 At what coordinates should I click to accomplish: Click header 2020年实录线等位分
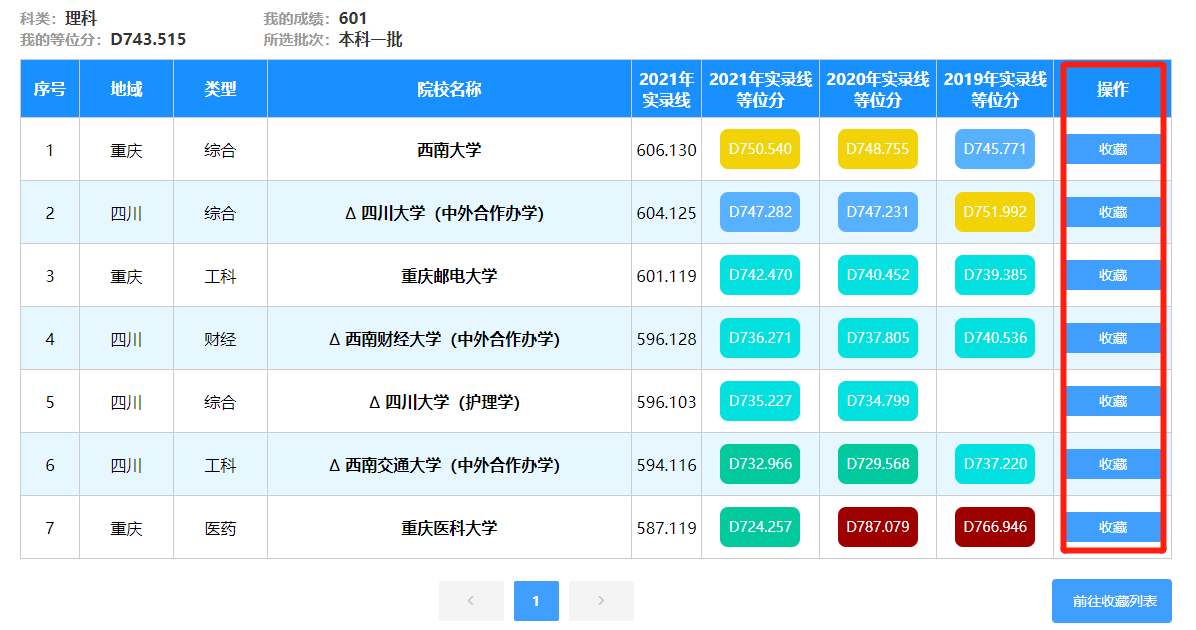point(878,89)
